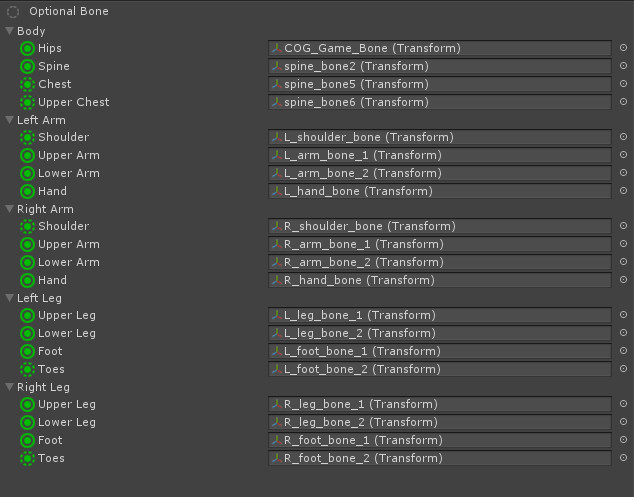Select the L_arm_bone_2 transform field
Viewport: 634px width, 497px height.
pyautogui.click(x=440, y=173)
